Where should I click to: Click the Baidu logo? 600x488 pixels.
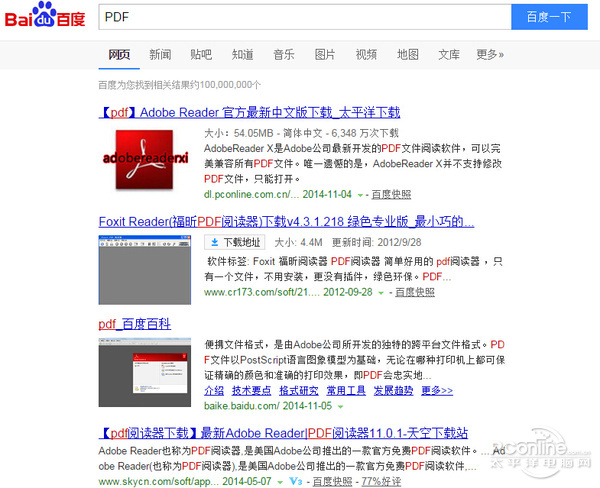(x=45, y=17)
